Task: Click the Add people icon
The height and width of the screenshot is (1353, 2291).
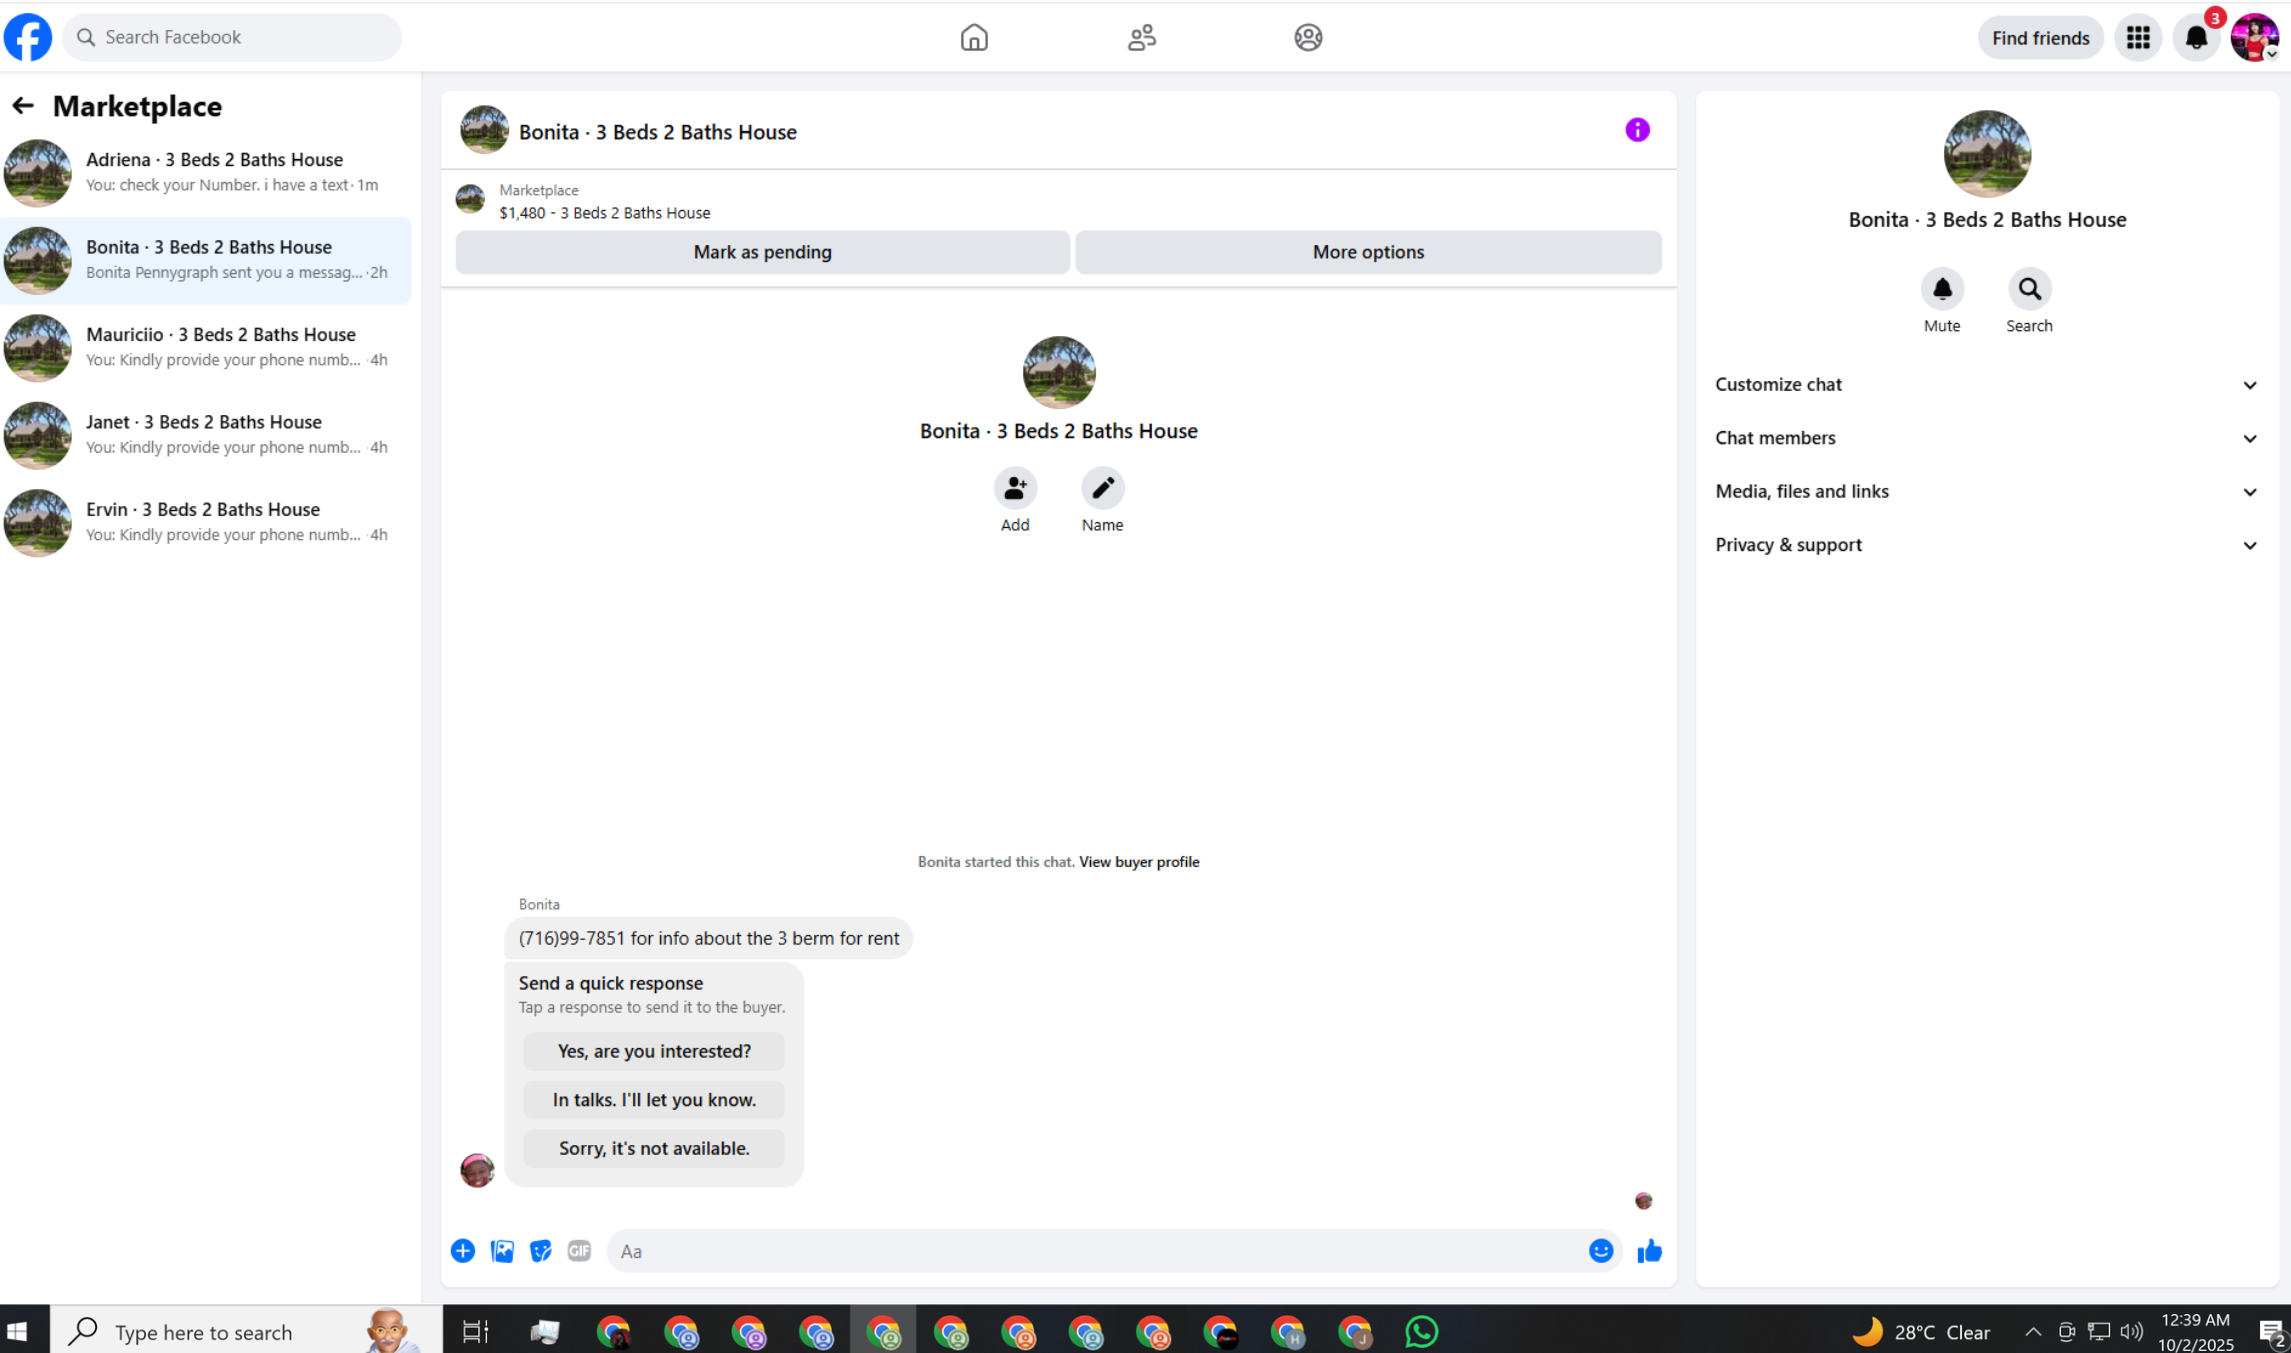Action: click(x=1014, y=488)
